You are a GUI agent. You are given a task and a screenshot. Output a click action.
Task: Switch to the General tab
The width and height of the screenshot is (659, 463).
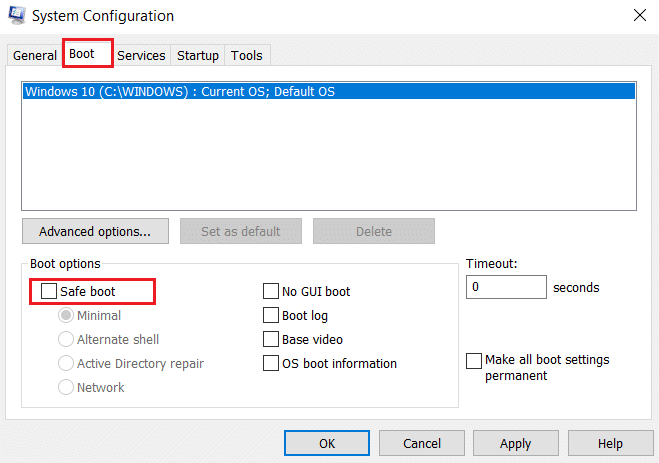point(34,55)
